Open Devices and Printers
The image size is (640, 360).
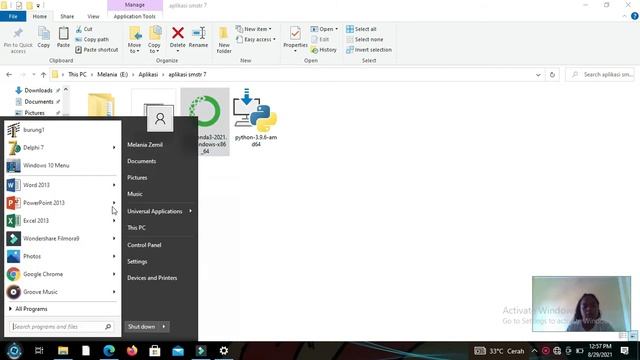click(152, 278)
